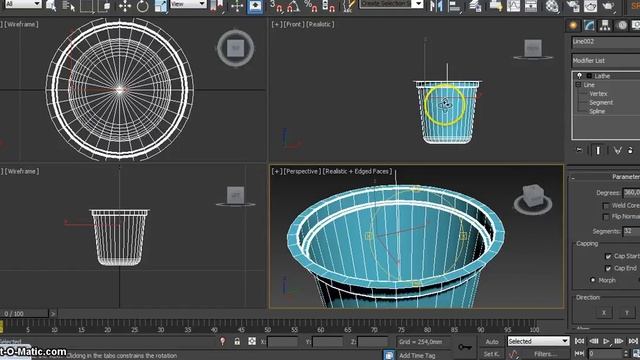Open Schematic View
The image size is (640, 360).
(x=531, y=6)
